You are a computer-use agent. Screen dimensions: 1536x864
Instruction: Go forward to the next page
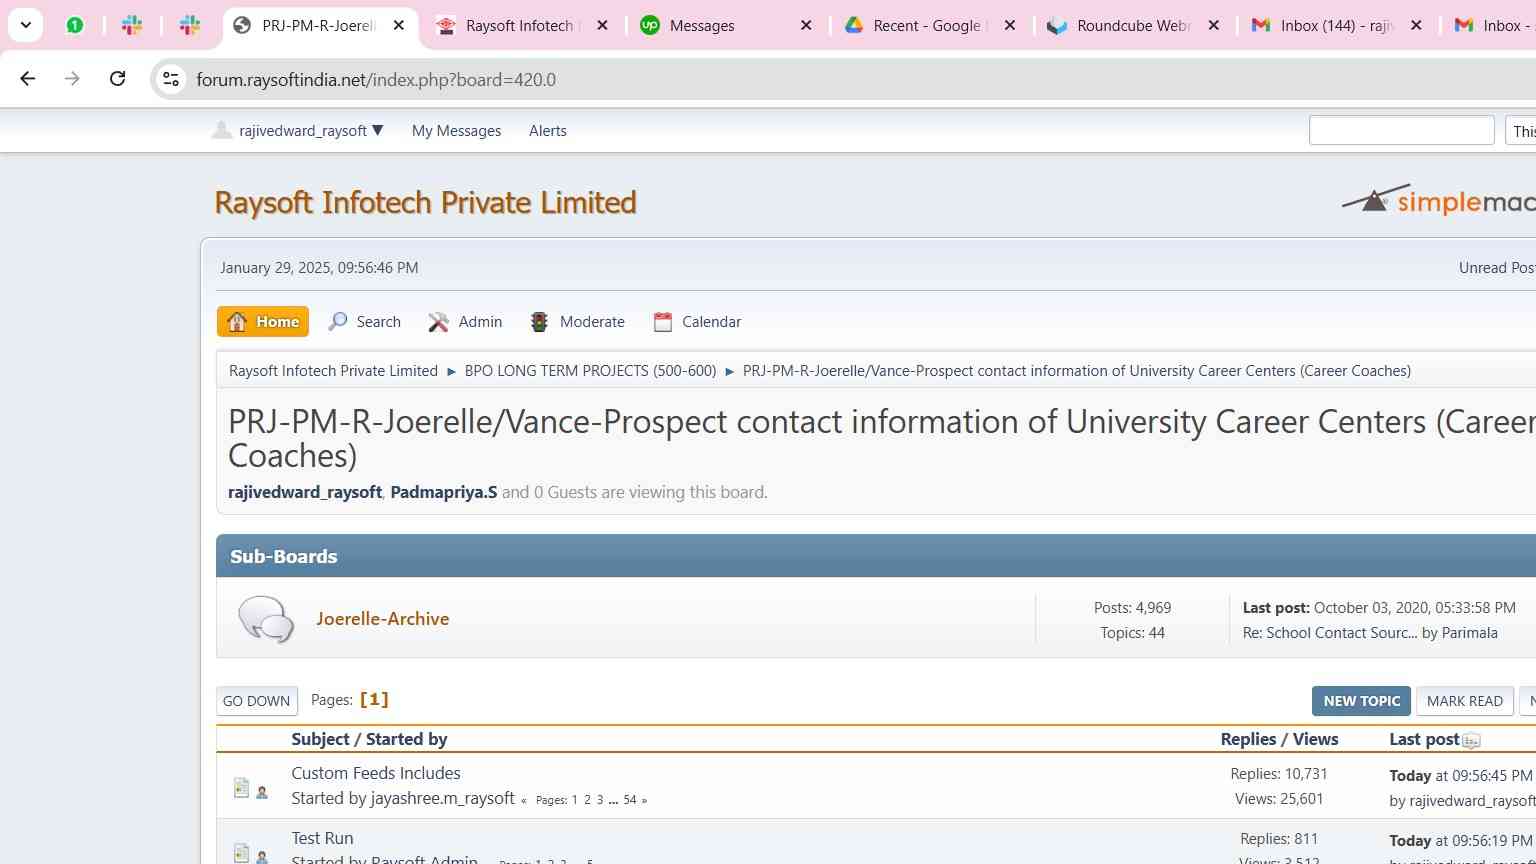72,79
